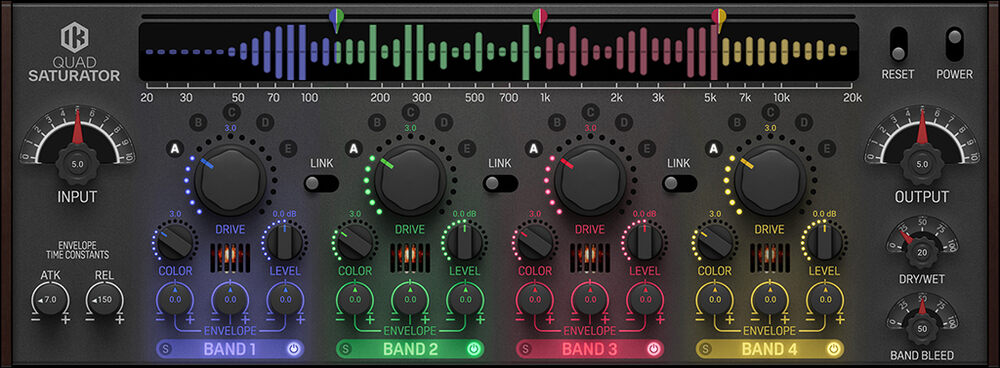Toggle LINK between Band 3 and Band 4
This screenshot has height=368, width=1000.
[x=679, y=184]
